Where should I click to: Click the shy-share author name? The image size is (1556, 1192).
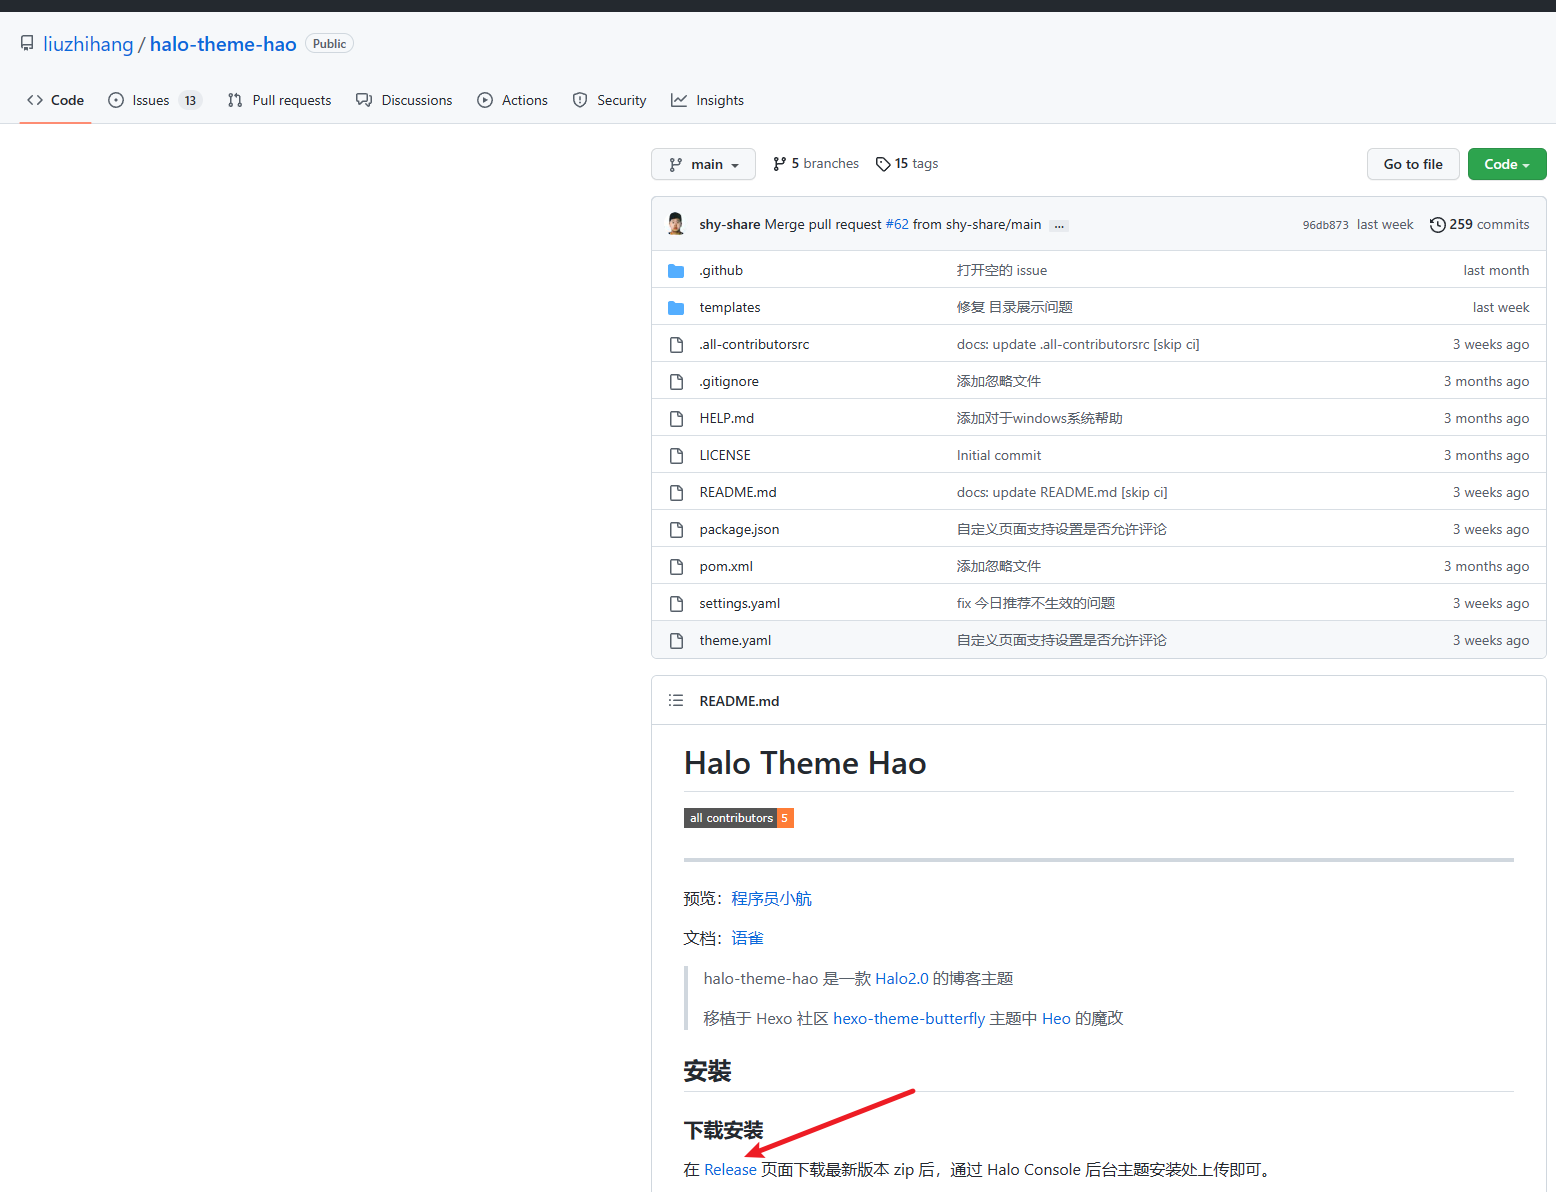(730, 224)
